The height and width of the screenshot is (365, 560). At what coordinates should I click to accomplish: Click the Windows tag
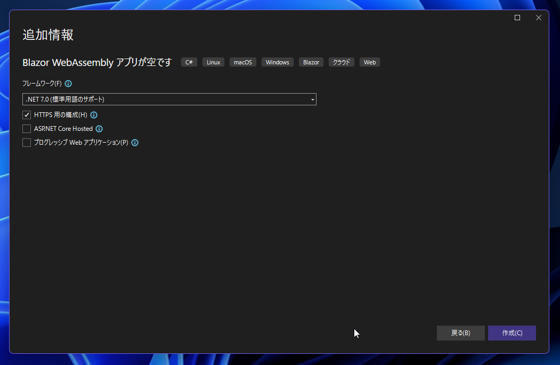pos(278,62)
